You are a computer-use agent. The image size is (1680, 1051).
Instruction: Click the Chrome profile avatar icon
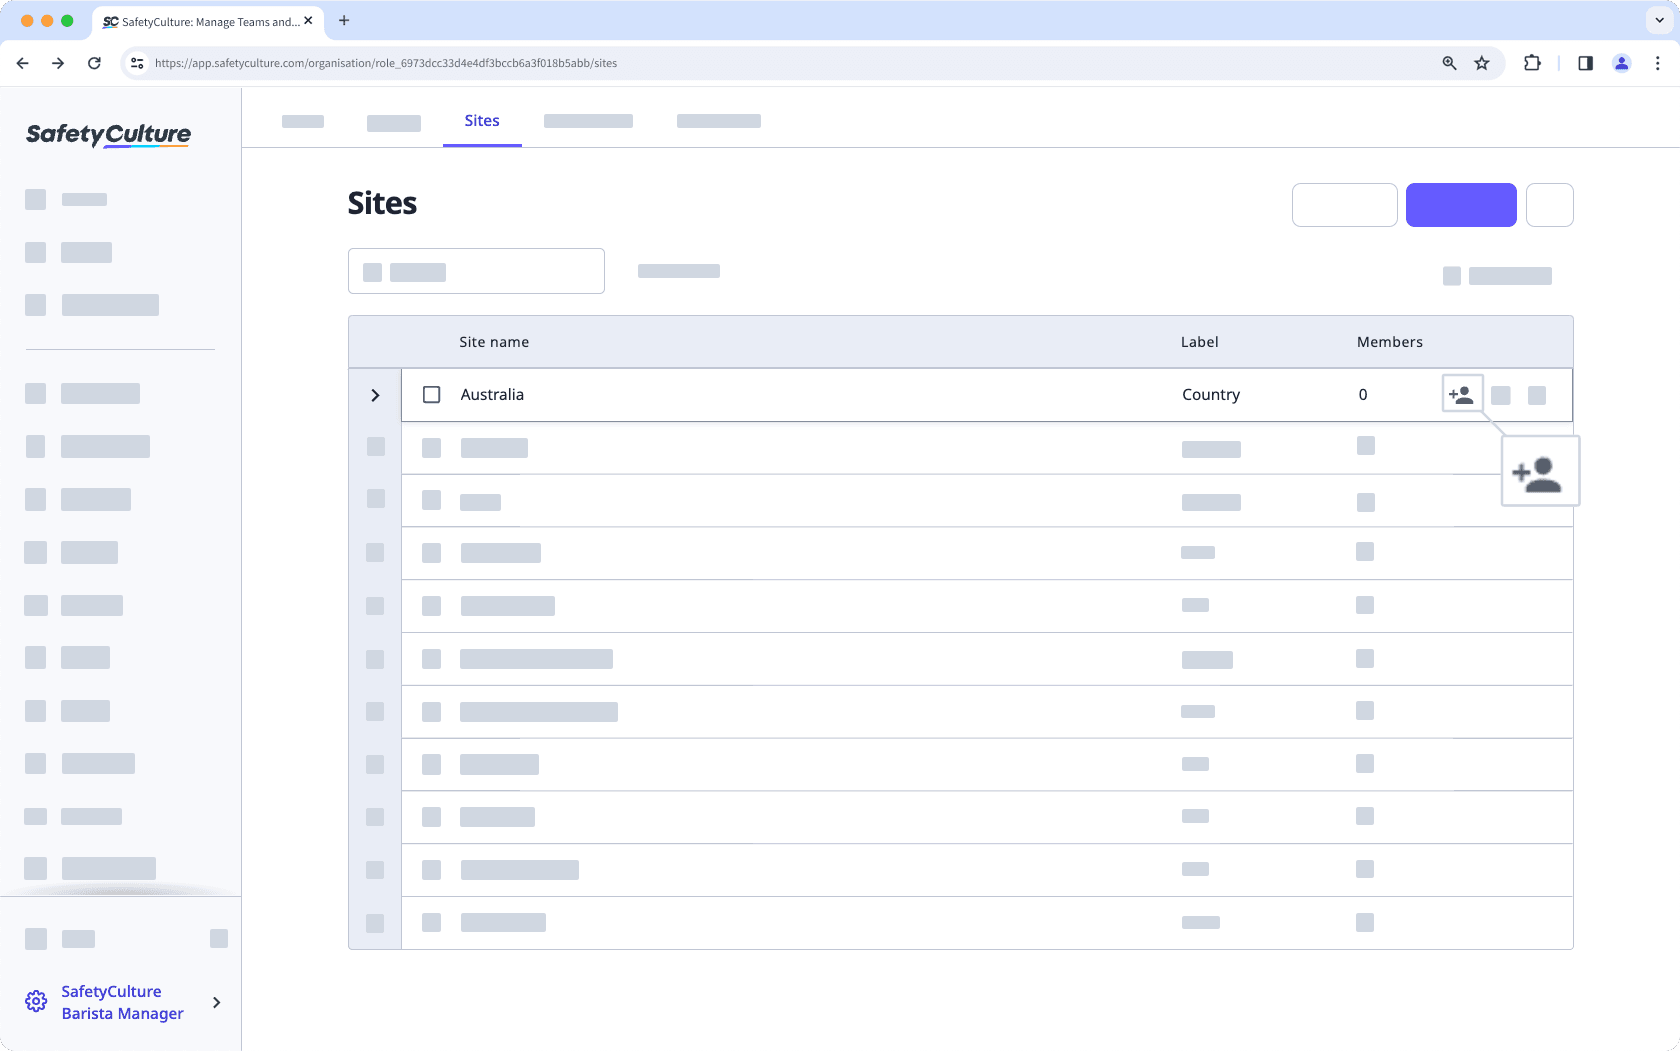(1622, 62)
